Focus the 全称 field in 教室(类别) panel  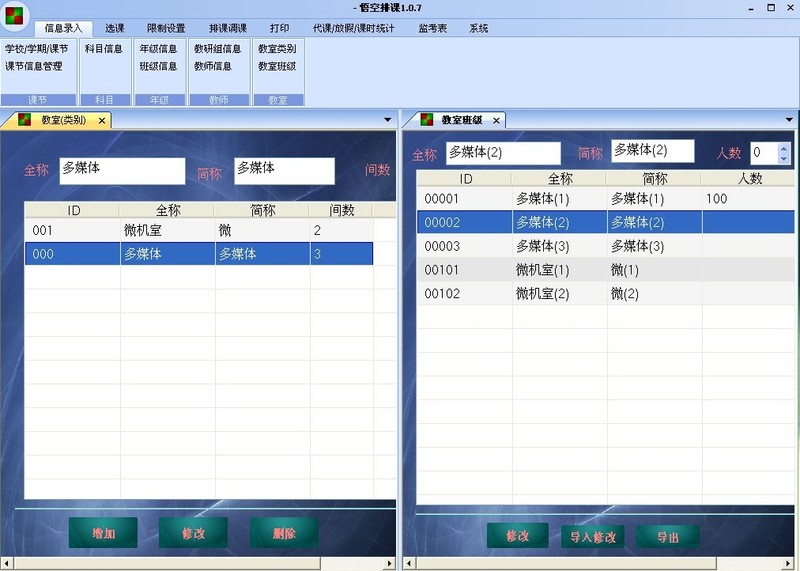[122, 171]
